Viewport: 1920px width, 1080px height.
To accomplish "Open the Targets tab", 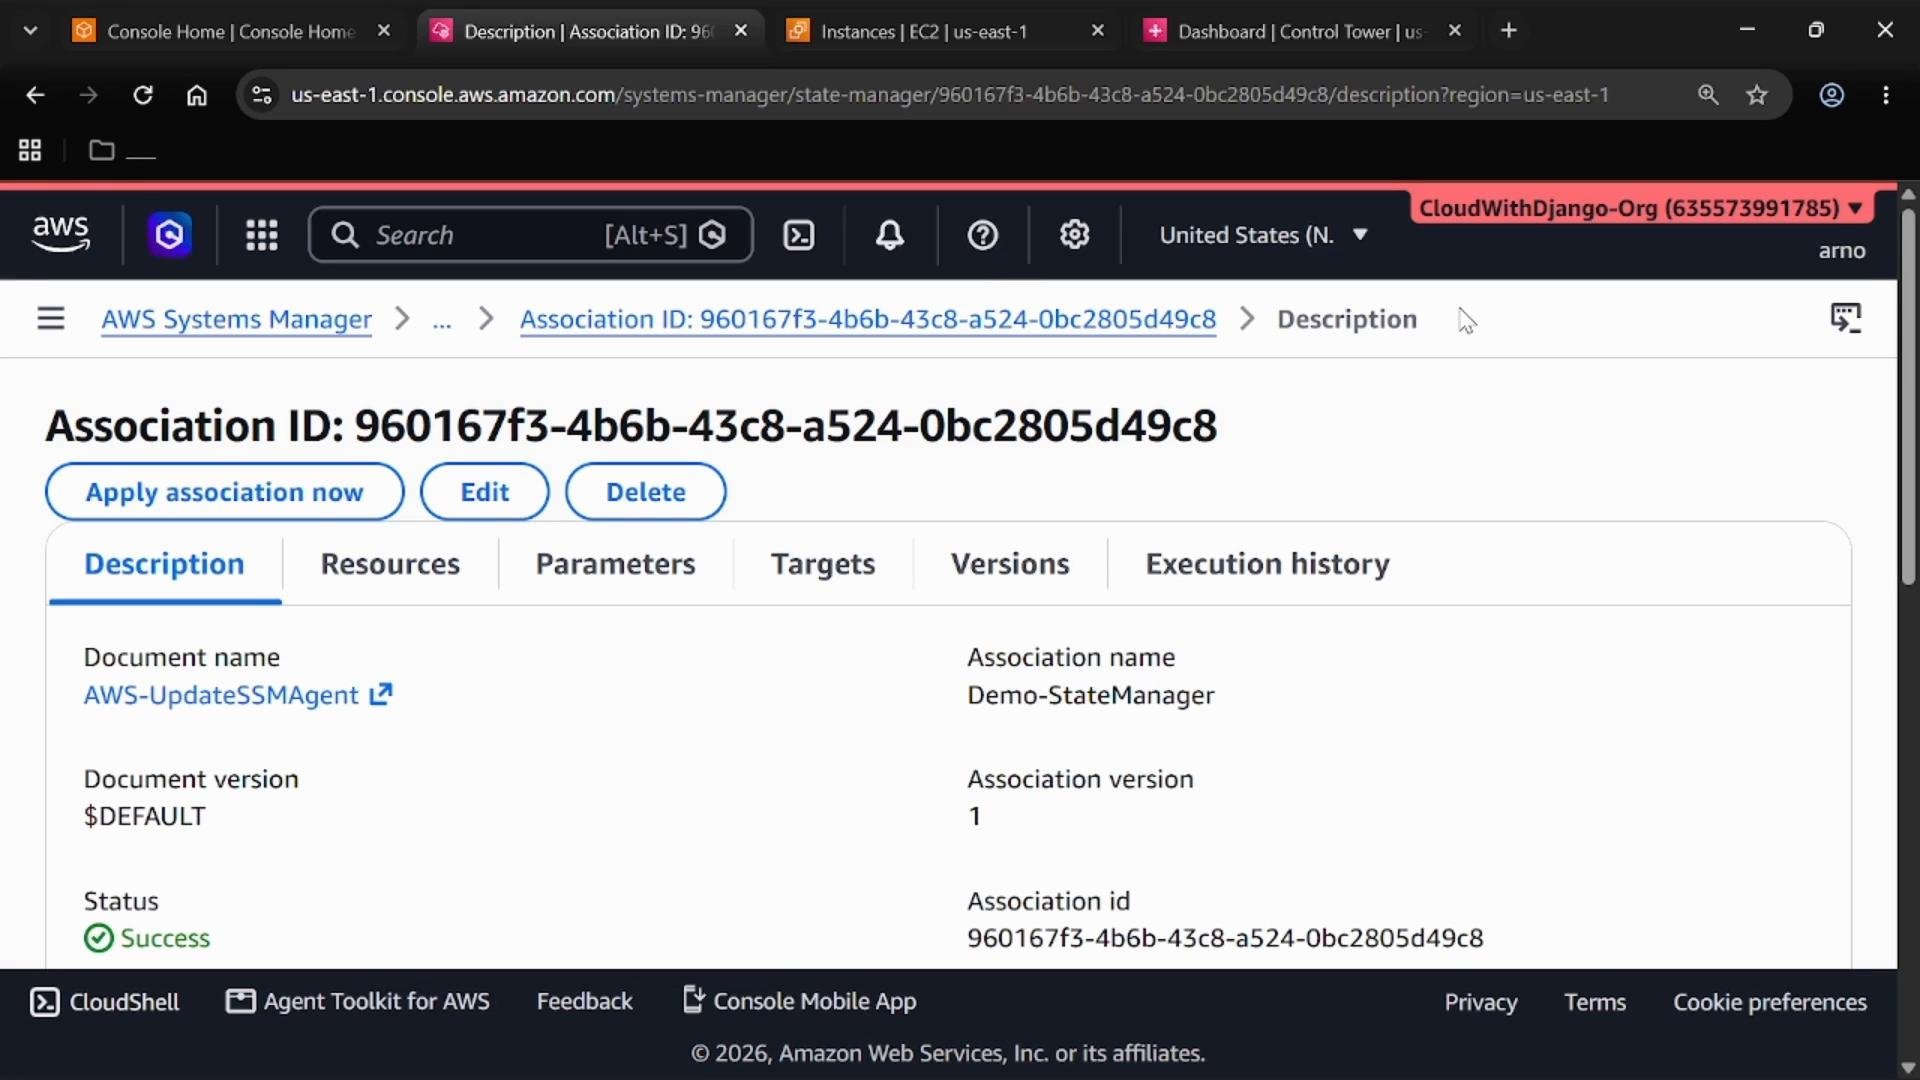I will pyautogui.click(x=823, y=564).
